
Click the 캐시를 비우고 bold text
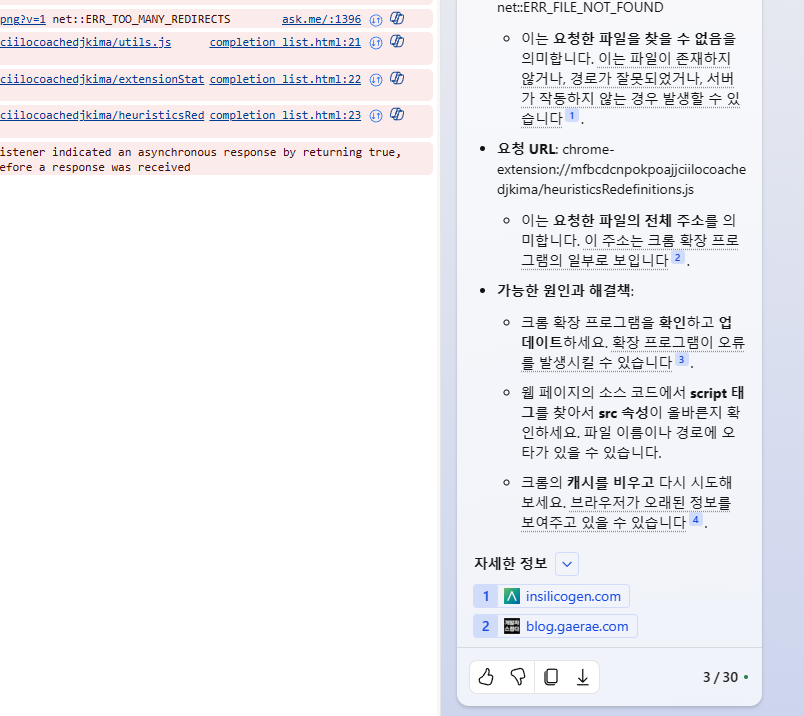[x=610, y=482]
